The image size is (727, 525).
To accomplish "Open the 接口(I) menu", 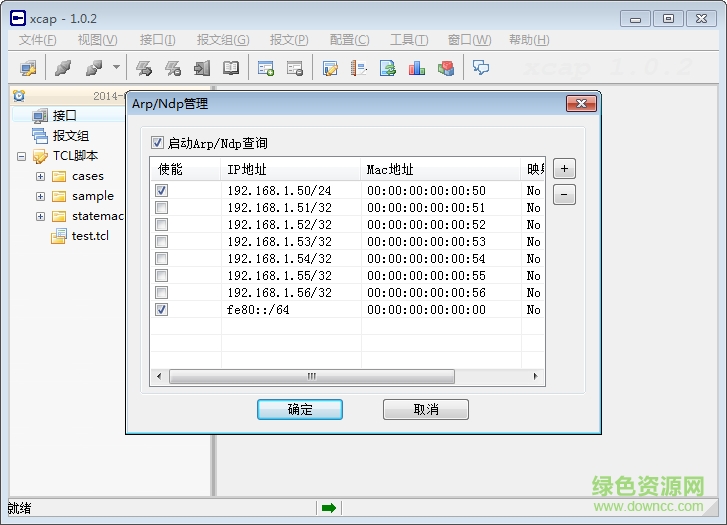I will [x=158, y=40].
